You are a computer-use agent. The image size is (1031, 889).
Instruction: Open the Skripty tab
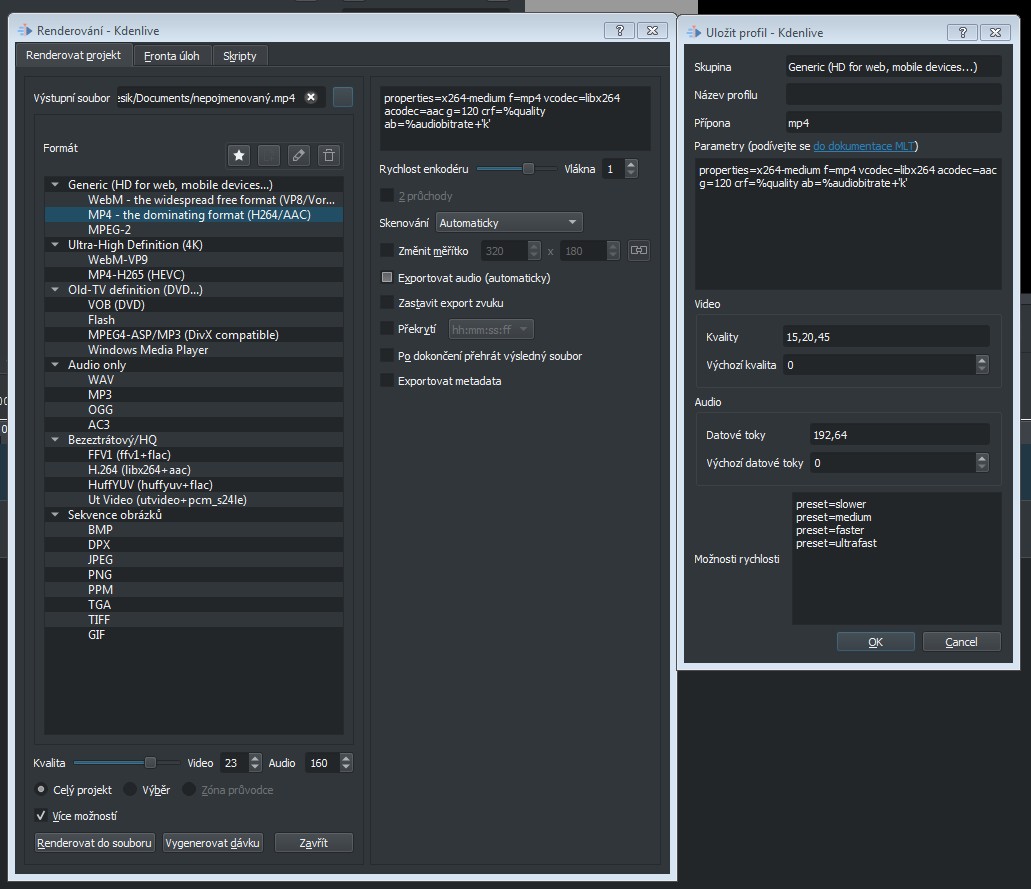(240, 56)
